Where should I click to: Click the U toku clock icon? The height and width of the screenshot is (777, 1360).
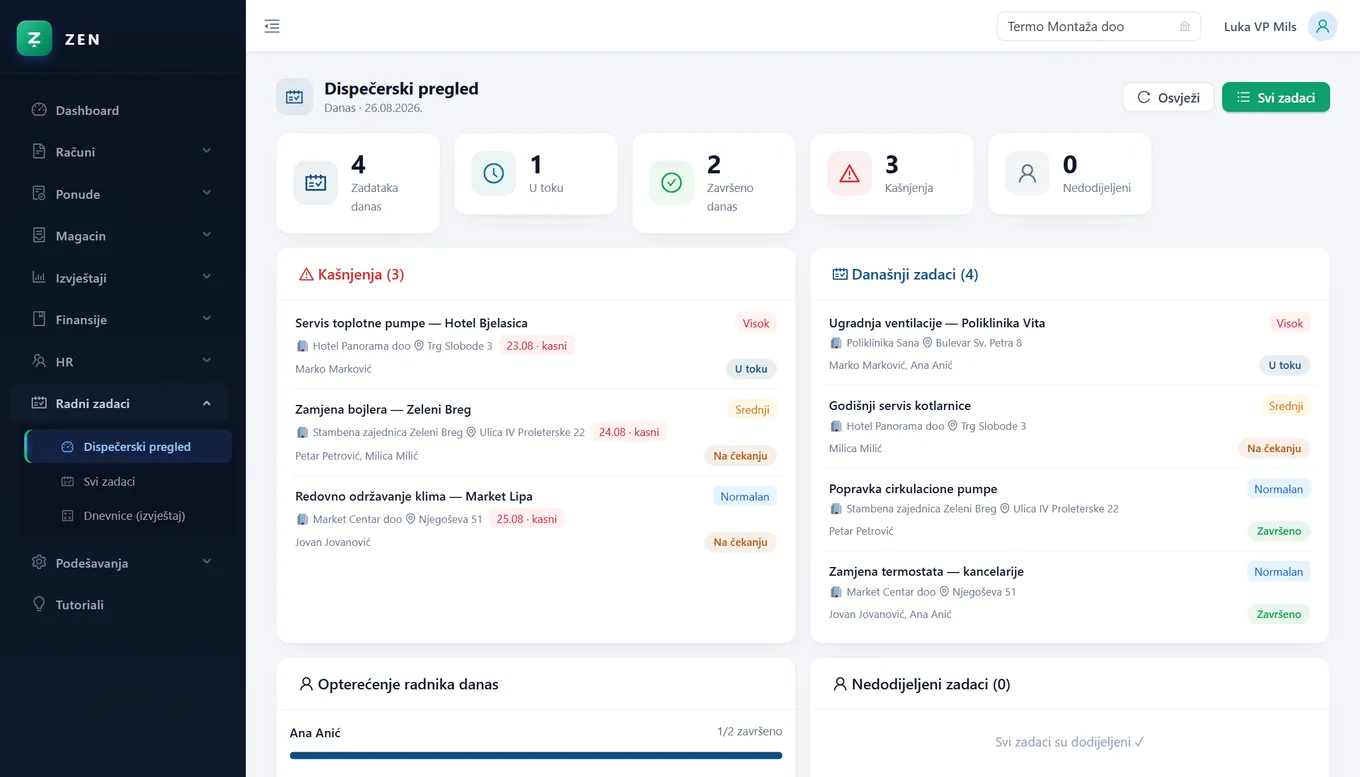[493, 174]
